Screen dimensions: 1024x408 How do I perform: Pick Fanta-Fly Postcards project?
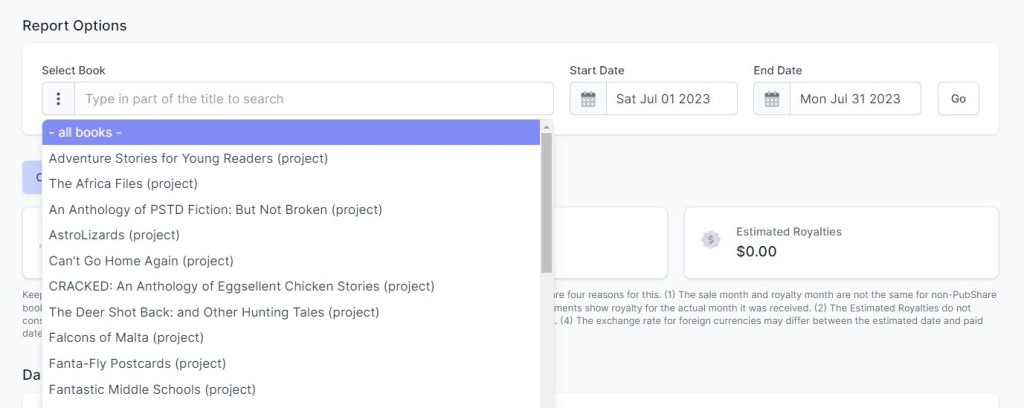coord(137,363)
